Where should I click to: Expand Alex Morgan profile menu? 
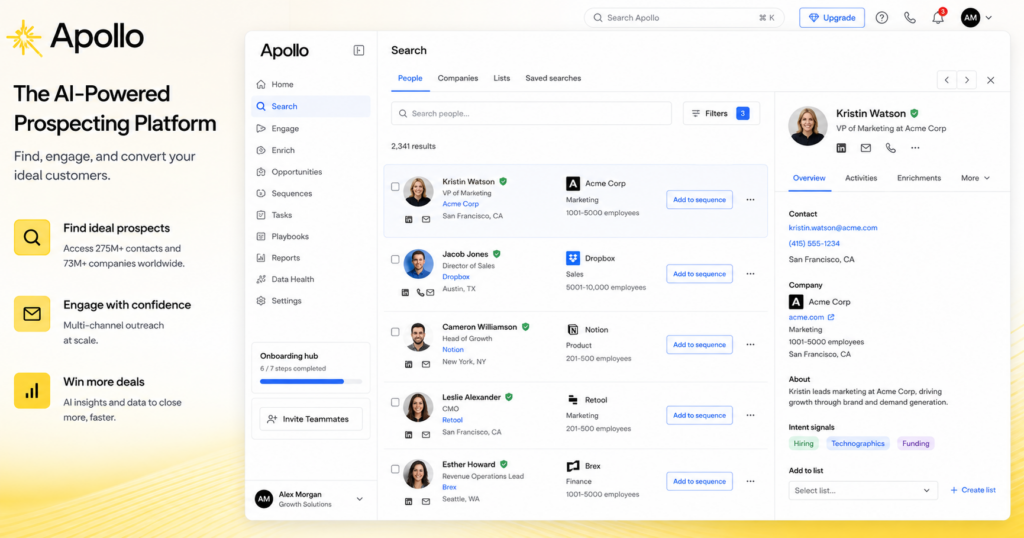(x=360, y=499)
